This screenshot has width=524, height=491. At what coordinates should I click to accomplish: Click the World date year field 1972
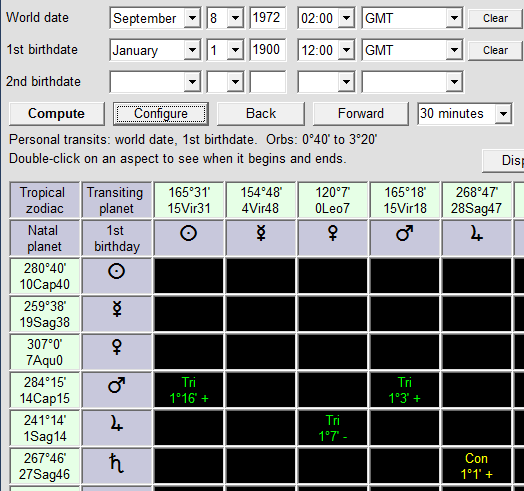click(268, 18)
